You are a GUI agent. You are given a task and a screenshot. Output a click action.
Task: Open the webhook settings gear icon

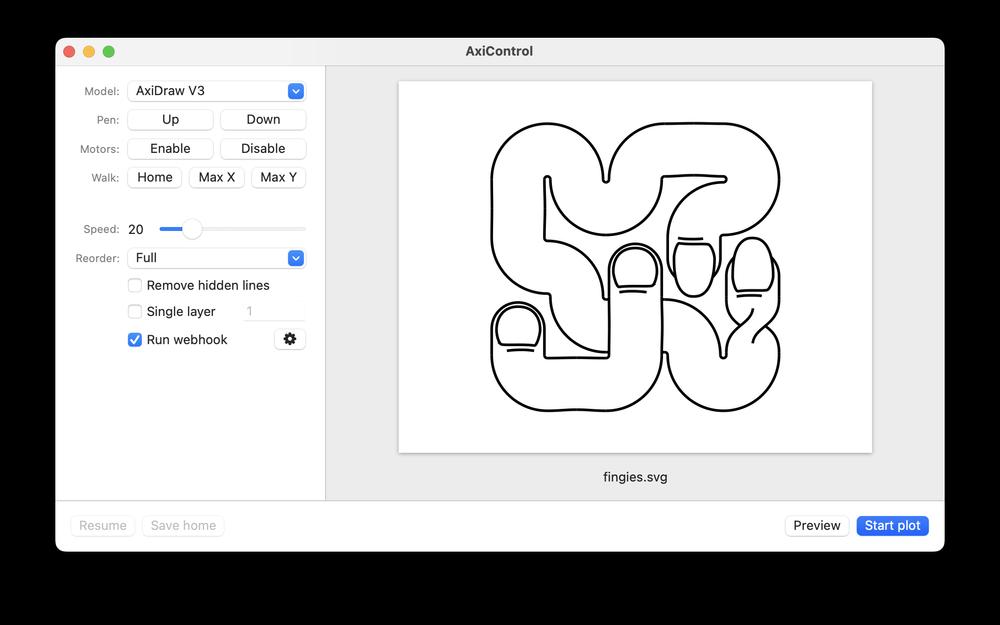pyautogui.click(x=290, y=339)
